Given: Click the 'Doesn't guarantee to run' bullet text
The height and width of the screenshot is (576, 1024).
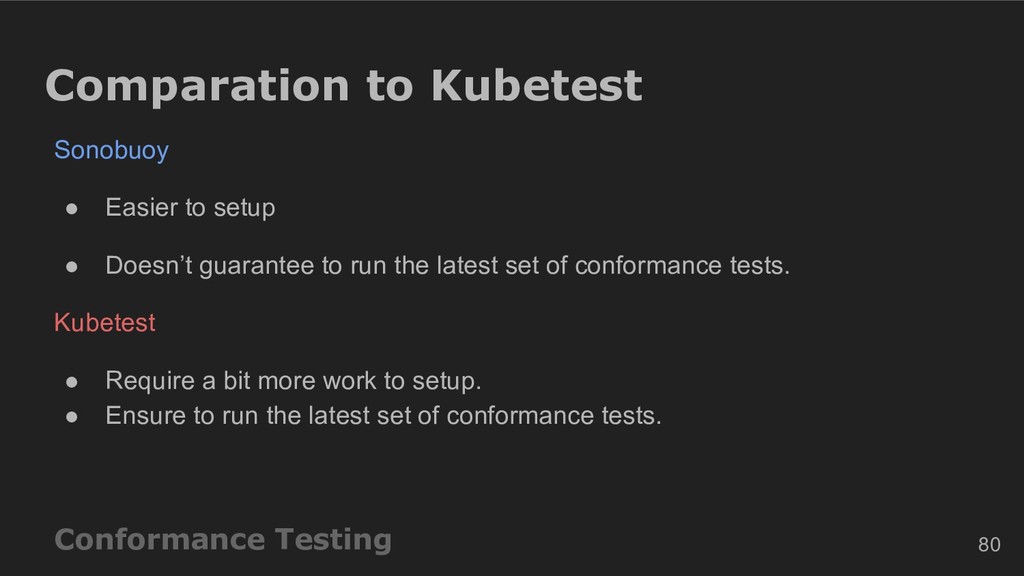Looking at the screenshot, I should pyautogui.click(x=447, y=266).
